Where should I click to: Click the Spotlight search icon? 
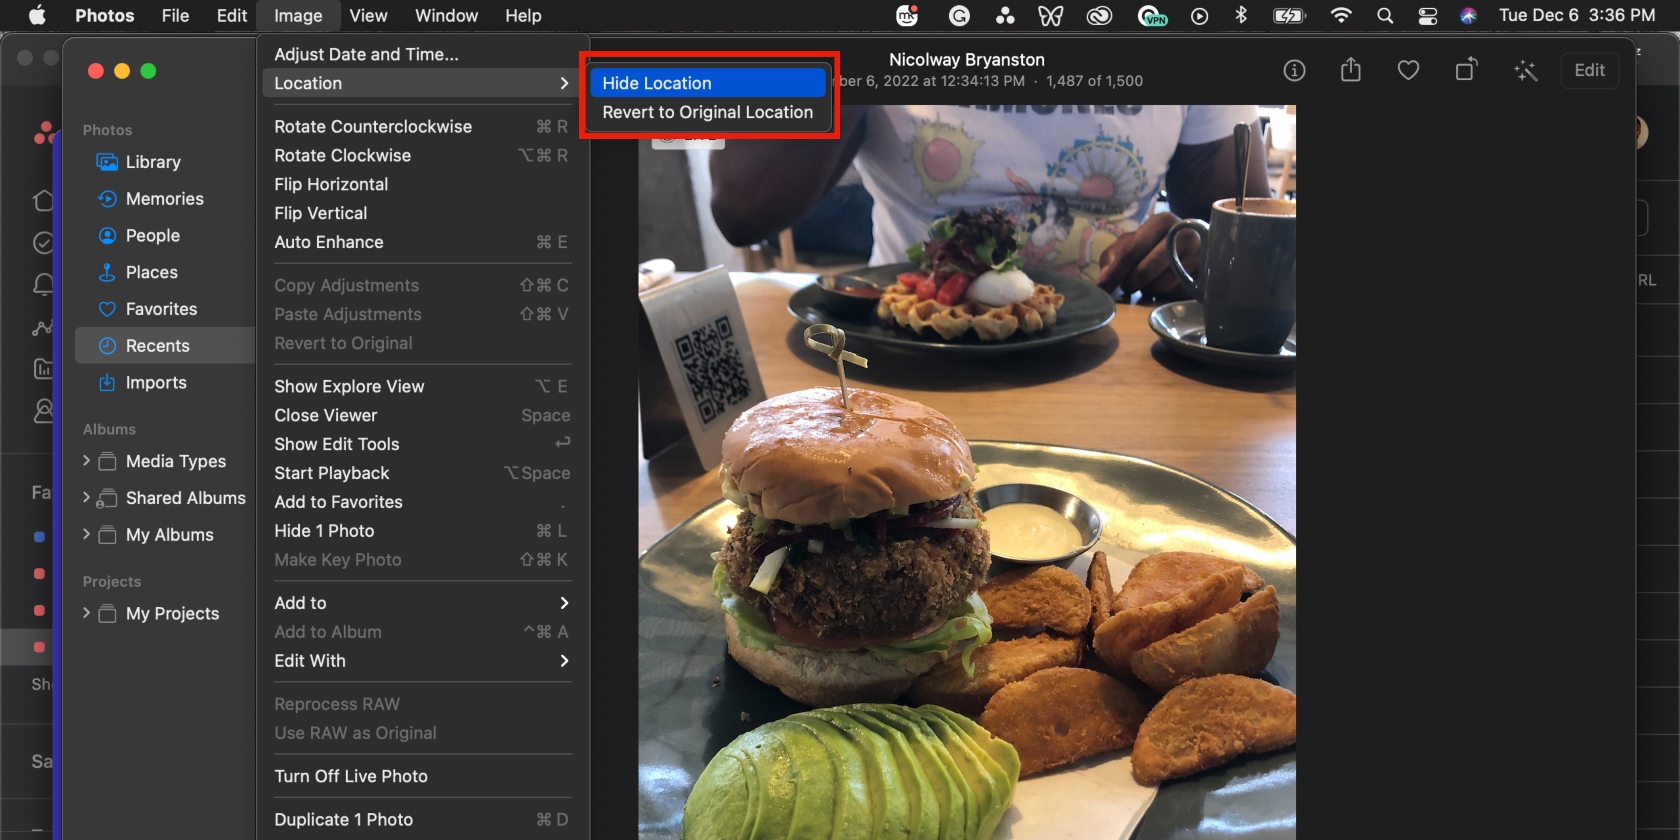point(1385,15)
